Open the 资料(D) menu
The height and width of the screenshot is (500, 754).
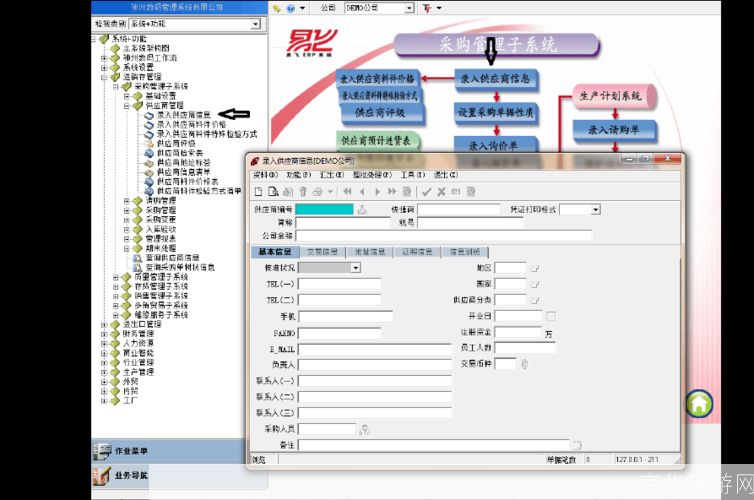point(265,175)
